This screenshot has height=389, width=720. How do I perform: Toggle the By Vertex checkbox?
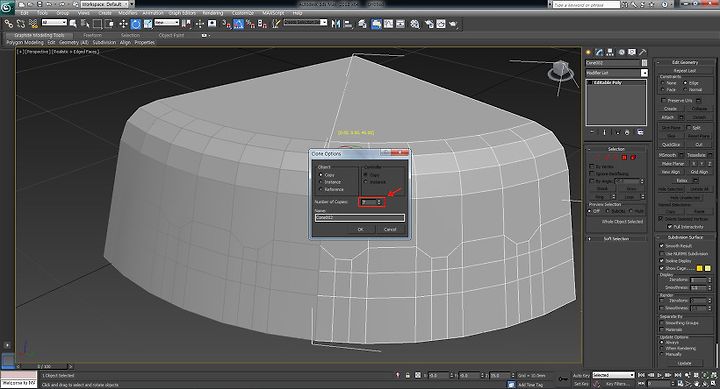(x=592, y=166)
